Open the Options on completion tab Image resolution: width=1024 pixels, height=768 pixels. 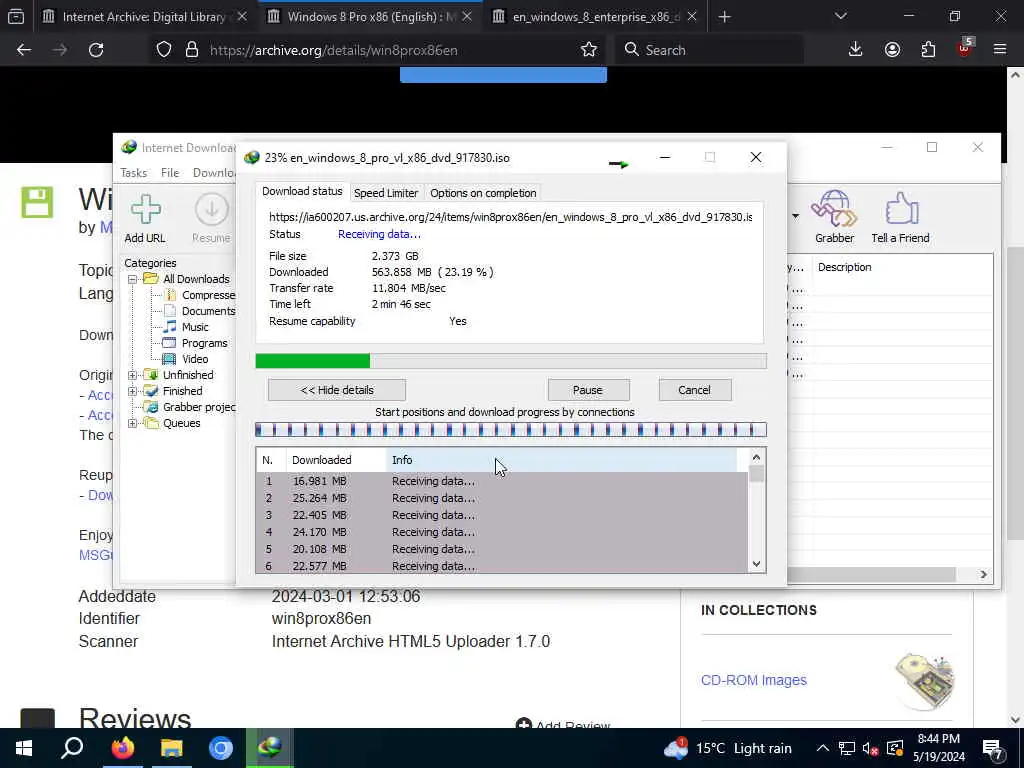[x=483, y=193]
